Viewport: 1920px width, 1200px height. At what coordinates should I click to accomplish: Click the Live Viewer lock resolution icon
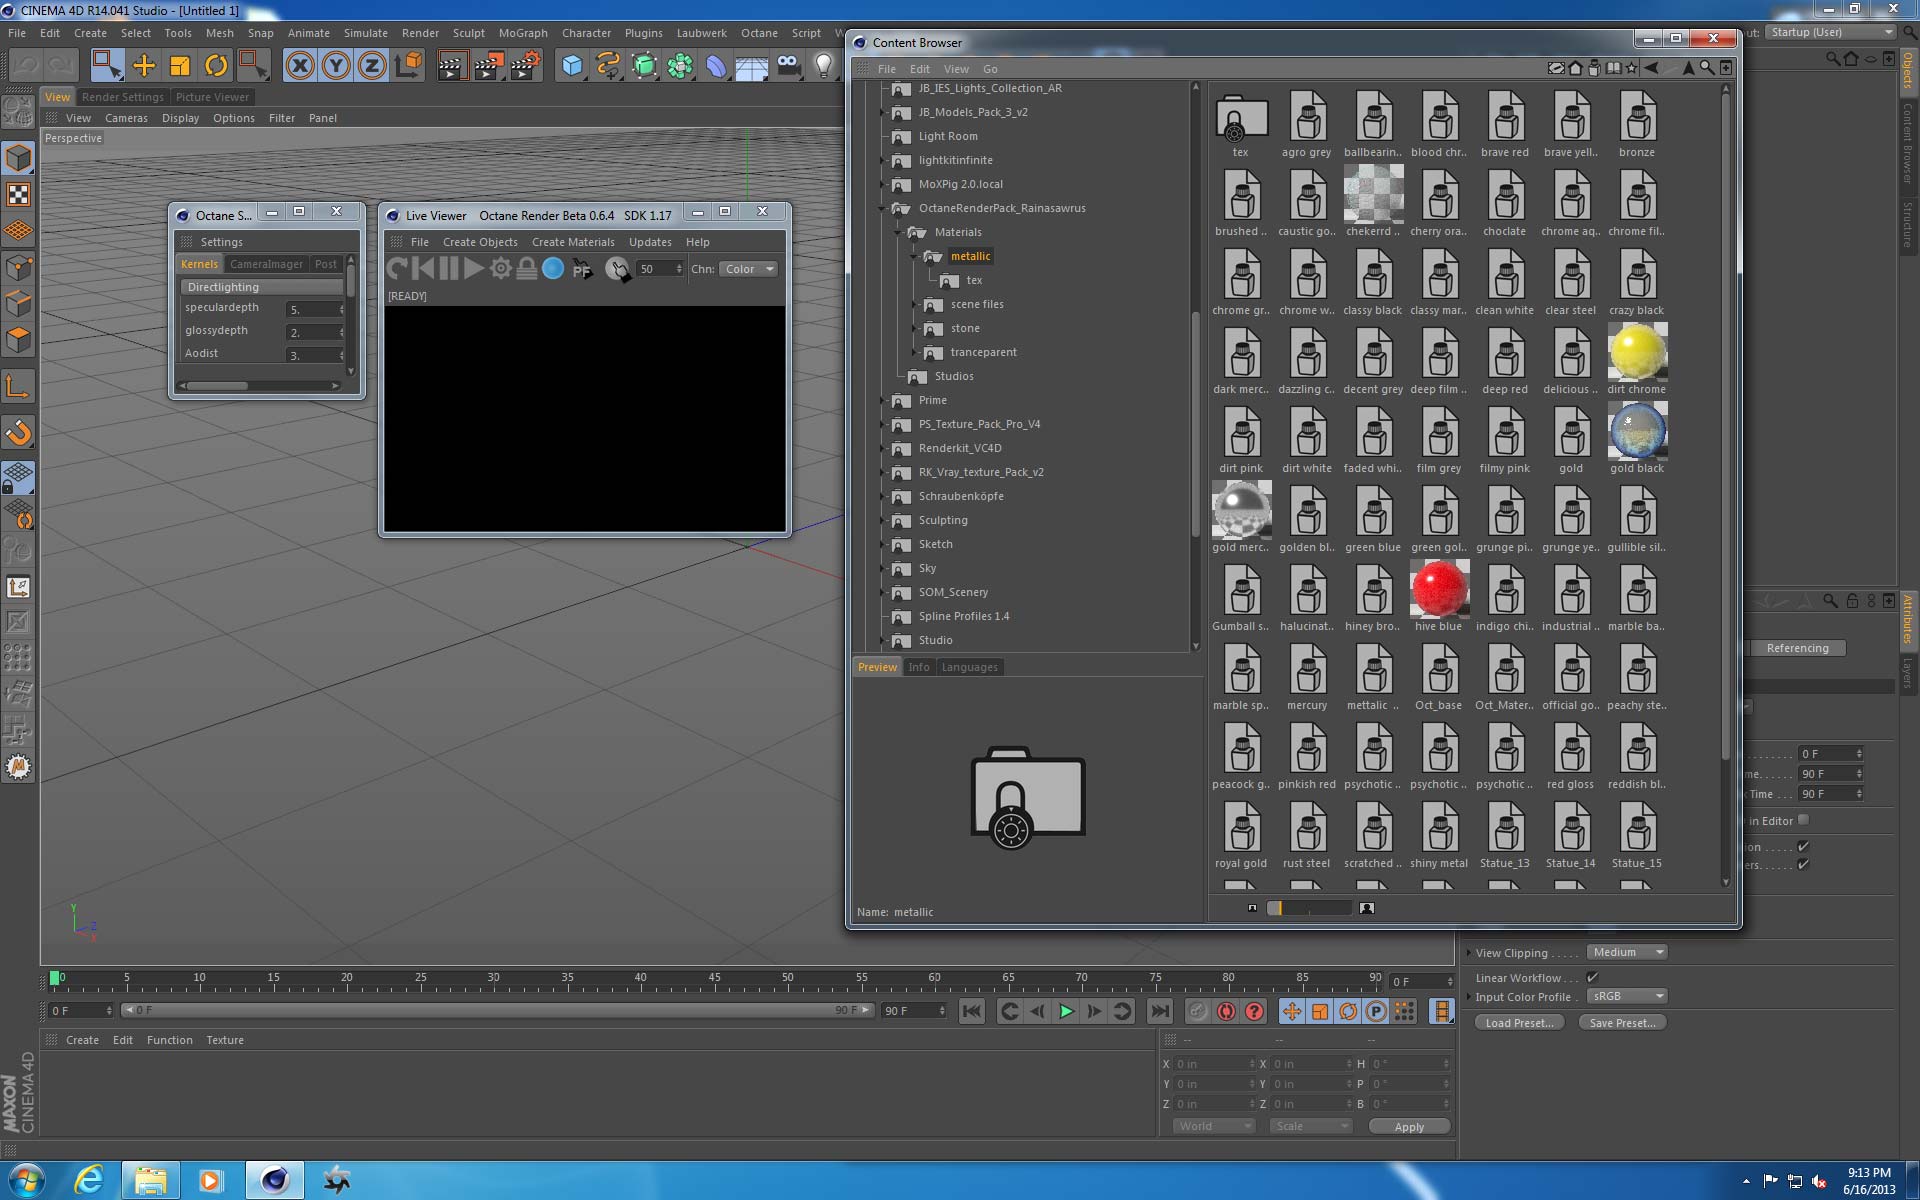coord(526,269)
